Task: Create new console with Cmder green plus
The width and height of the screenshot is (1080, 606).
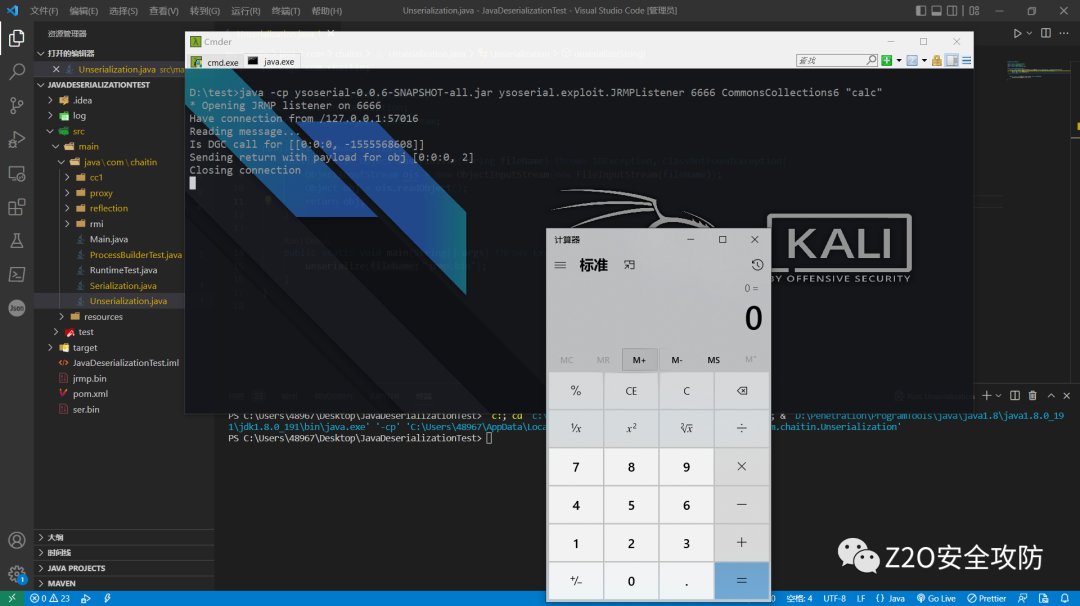Action: point(887,61)
